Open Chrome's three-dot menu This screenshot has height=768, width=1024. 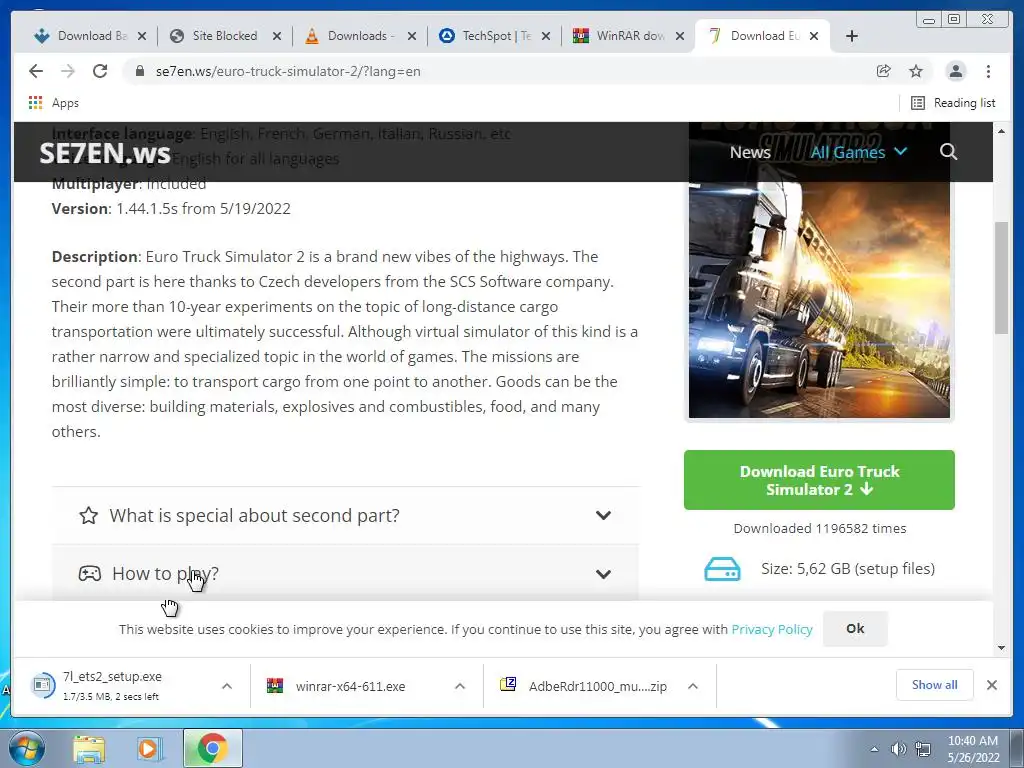988,71
